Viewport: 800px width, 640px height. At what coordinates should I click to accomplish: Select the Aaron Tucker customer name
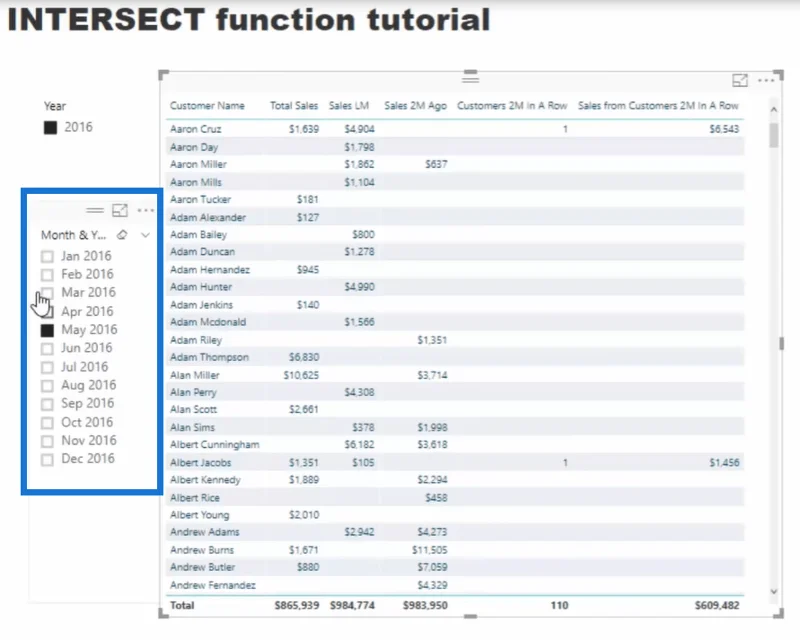pos(201,200)
